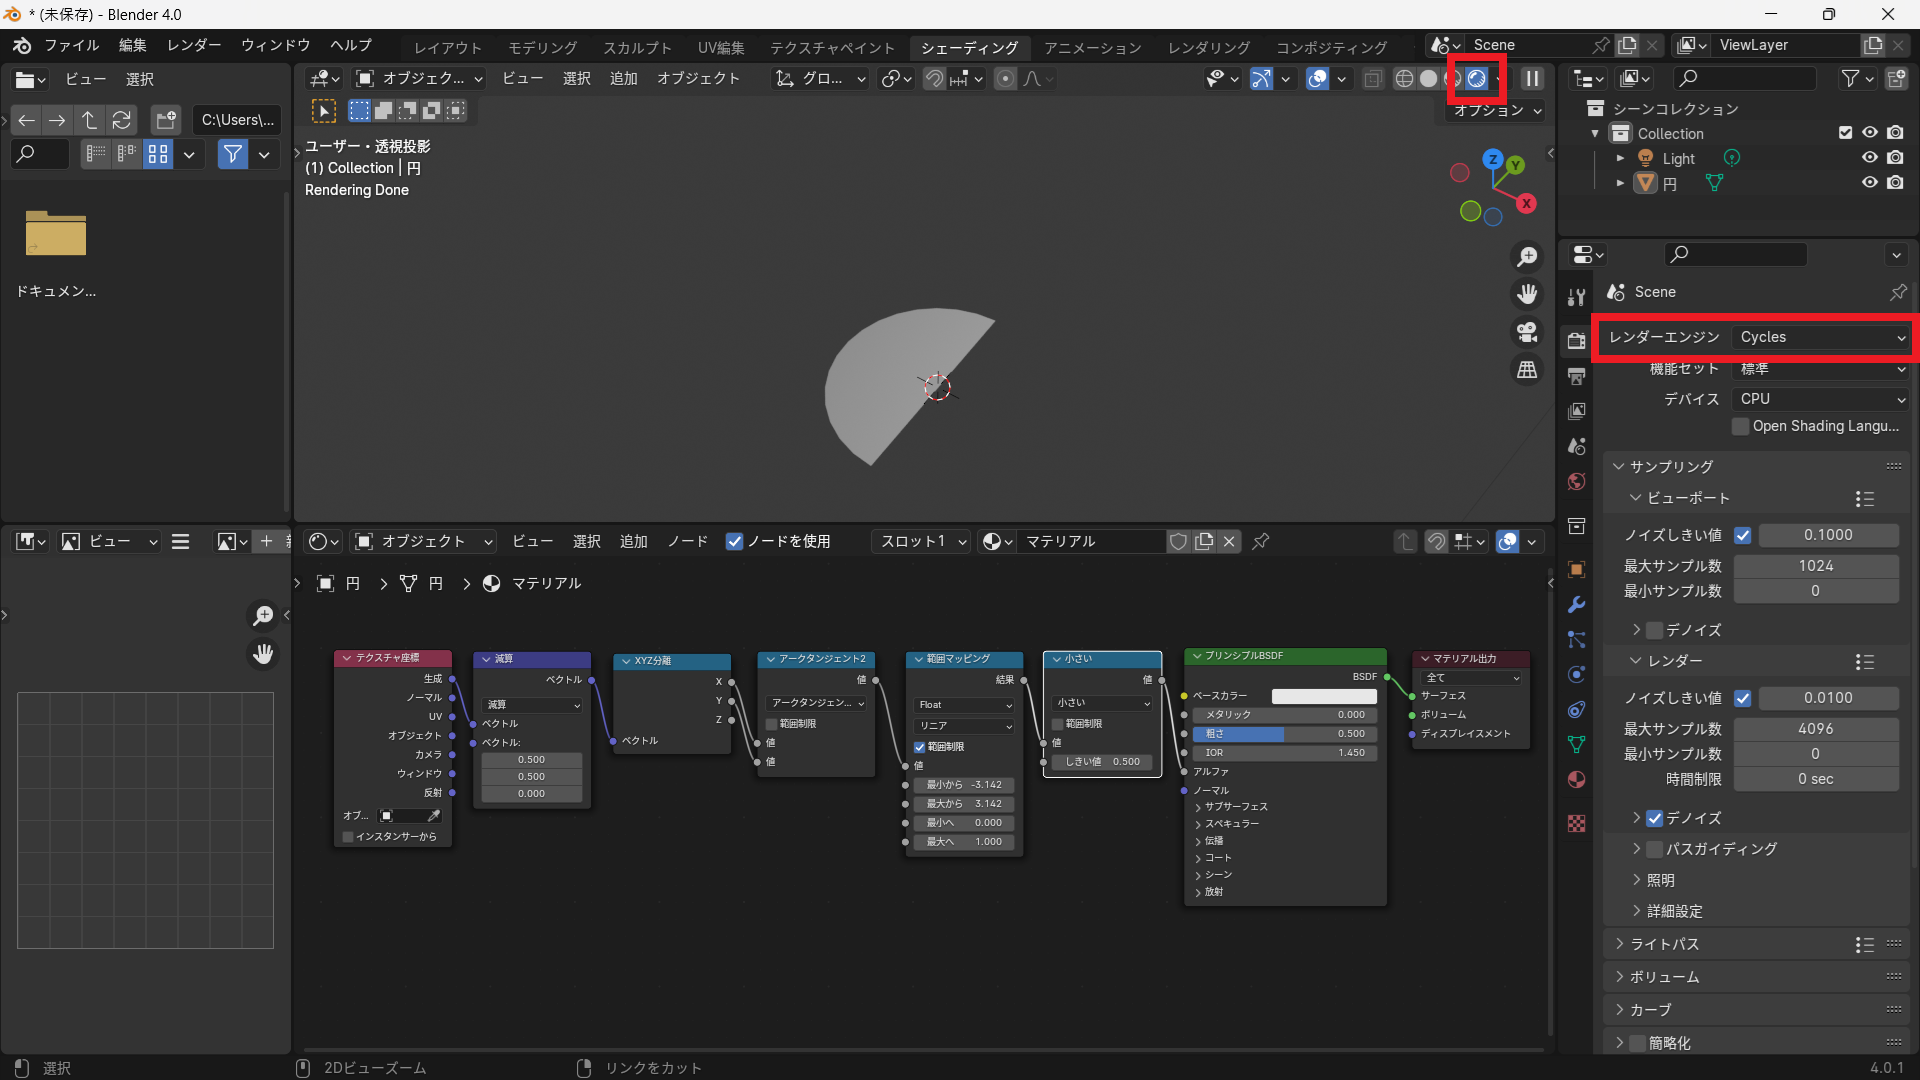The image size is (1920, 1080).
Task: Enable Open Shading Language checkbox
Action: [x=1741, y=426]
